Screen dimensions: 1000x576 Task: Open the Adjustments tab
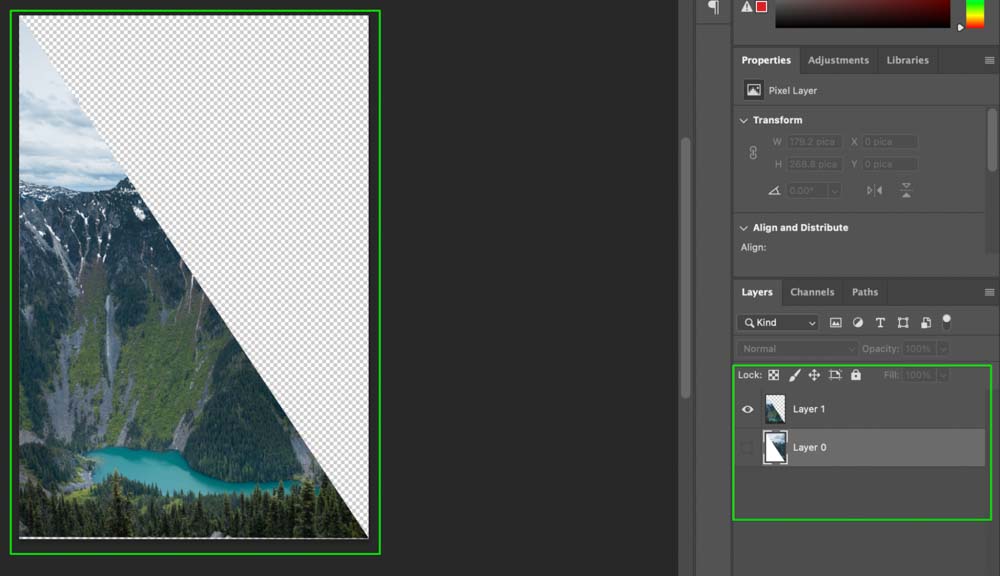(x=838, y=60)
